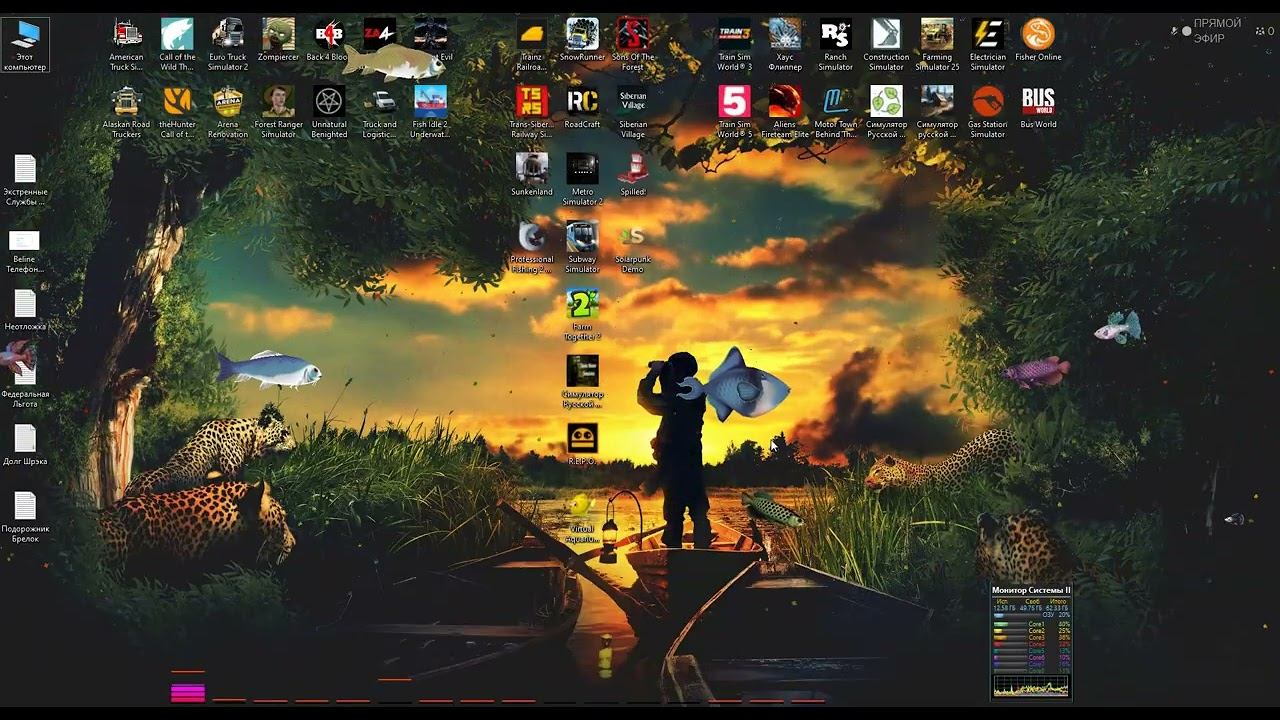
Task: Select the Sunkenland shortcut
Action: (531, 174)
